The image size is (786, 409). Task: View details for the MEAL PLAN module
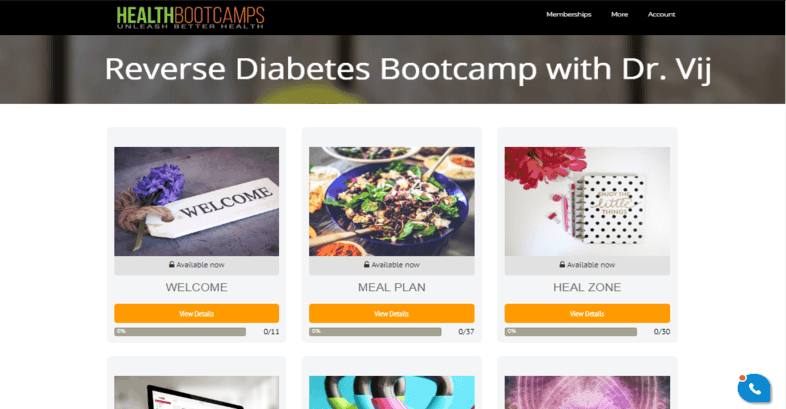point(391,313)
